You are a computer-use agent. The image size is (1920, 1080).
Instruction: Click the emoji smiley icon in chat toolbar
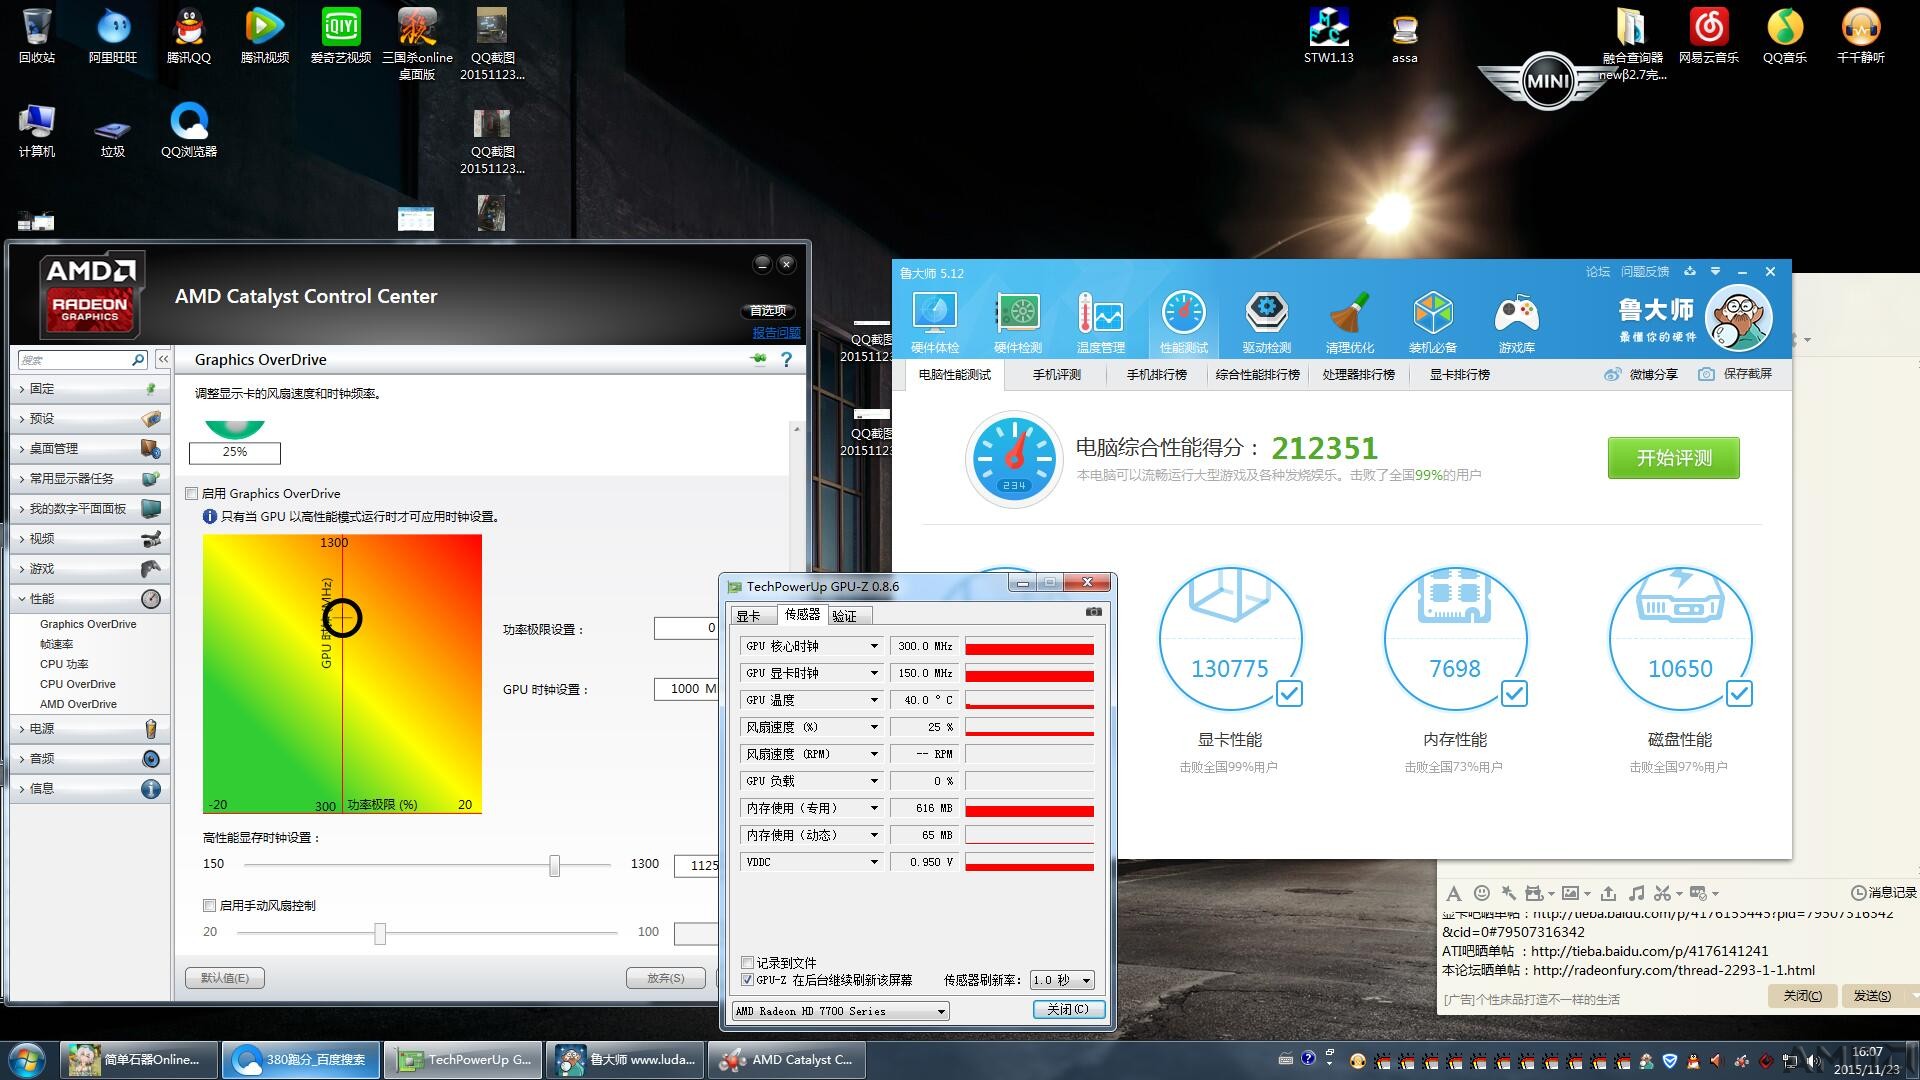point(1482,893)
